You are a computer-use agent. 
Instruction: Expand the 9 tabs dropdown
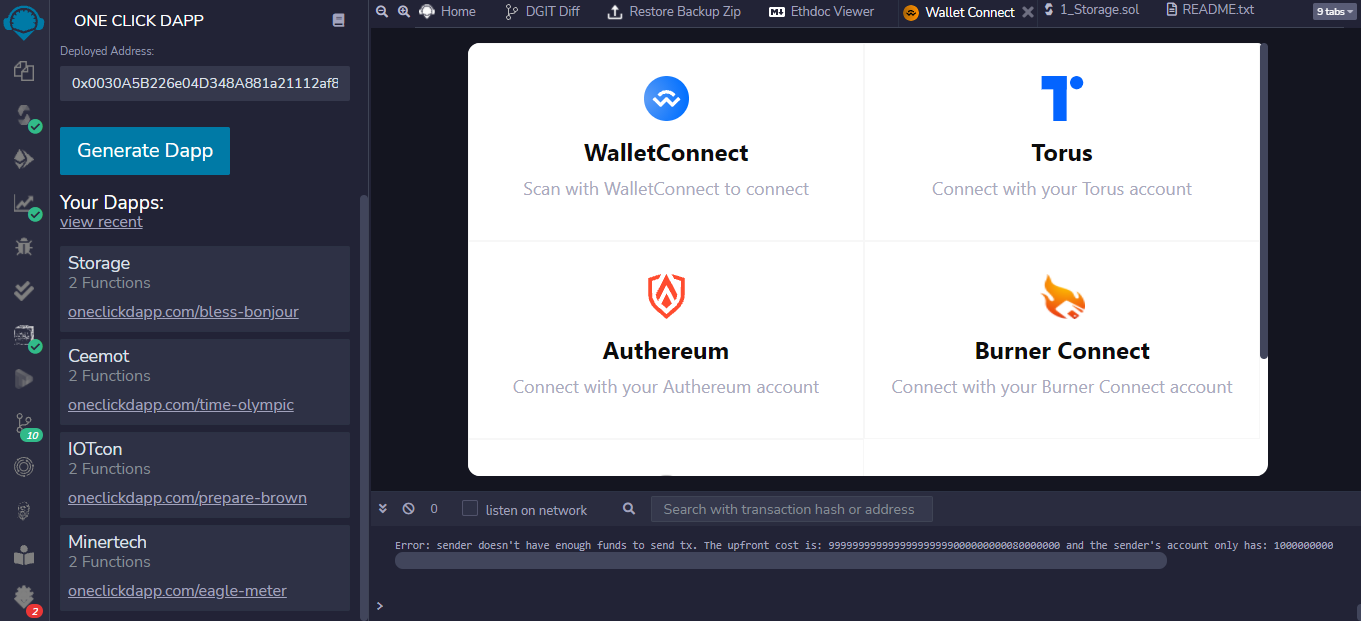[x=1333, y=12]
